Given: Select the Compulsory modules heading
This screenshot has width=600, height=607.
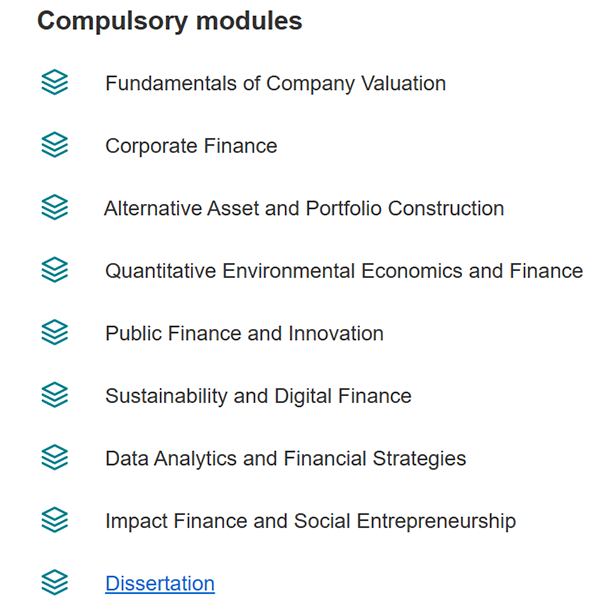Looking at the screenshot, I should [170, 21].
